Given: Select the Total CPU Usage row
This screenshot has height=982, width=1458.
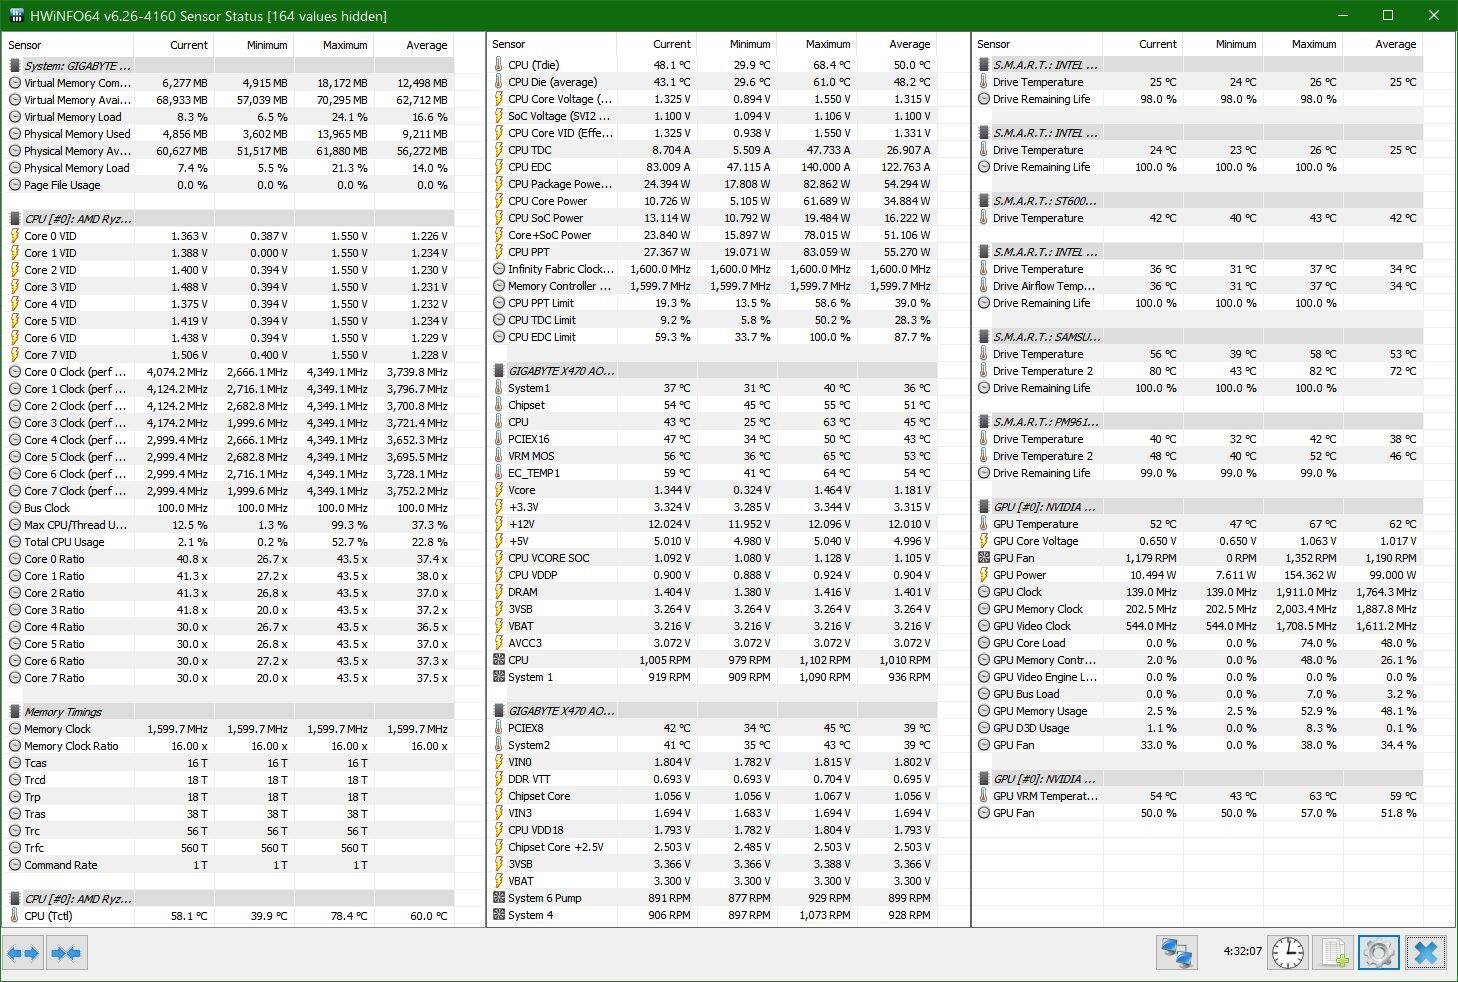Looking at the screenshot, I should pos(229,542).
